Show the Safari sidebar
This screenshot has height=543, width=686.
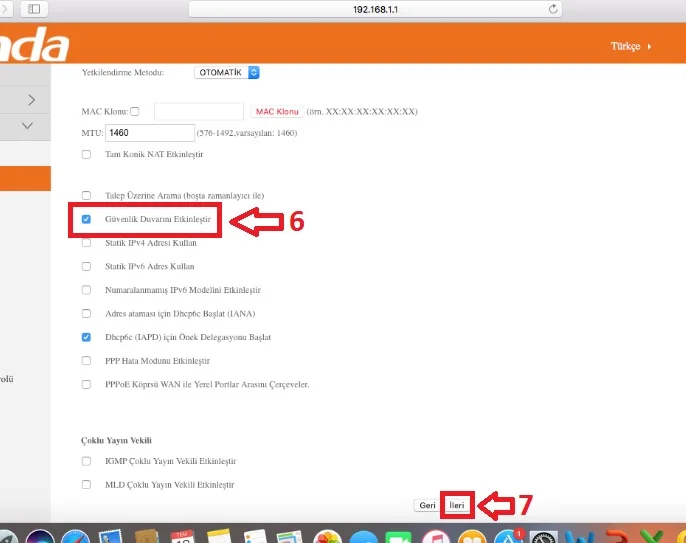pos(34,9)
